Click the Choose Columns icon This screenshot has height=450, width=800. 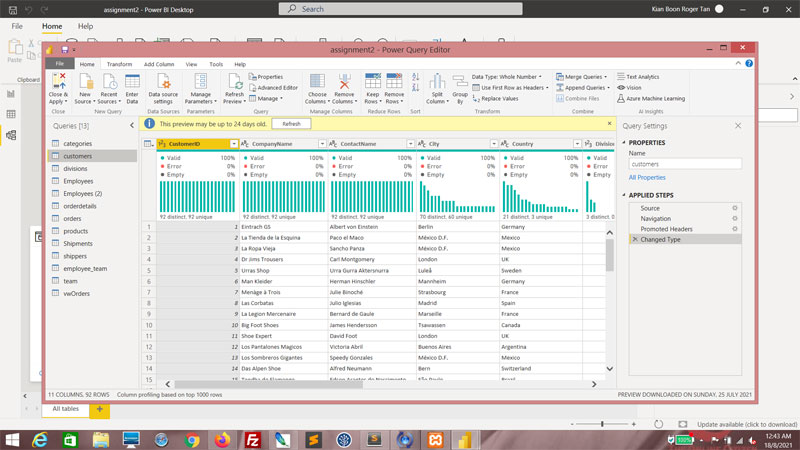(317, 88)
